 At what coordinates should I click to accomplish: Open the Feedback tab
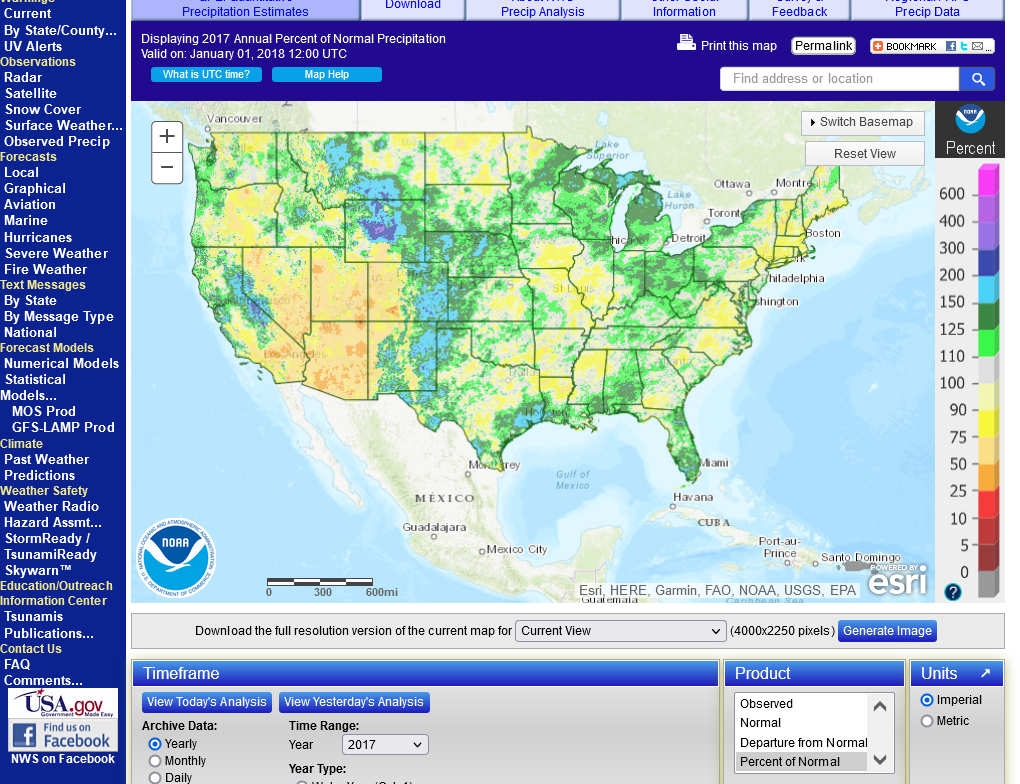799,8
